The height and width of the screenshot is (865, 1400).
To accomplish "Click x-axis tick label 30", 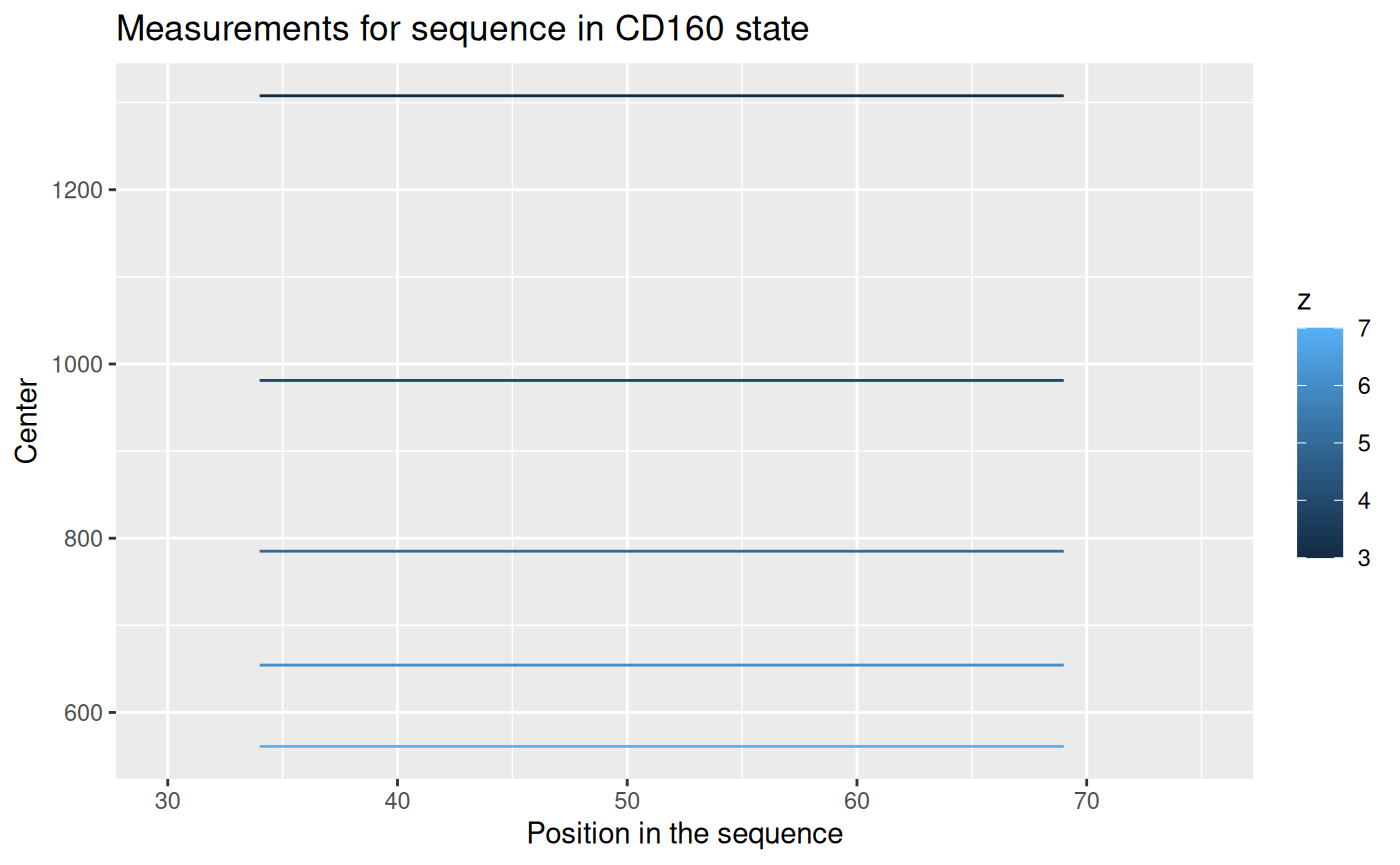I will [x=168, y=801].
